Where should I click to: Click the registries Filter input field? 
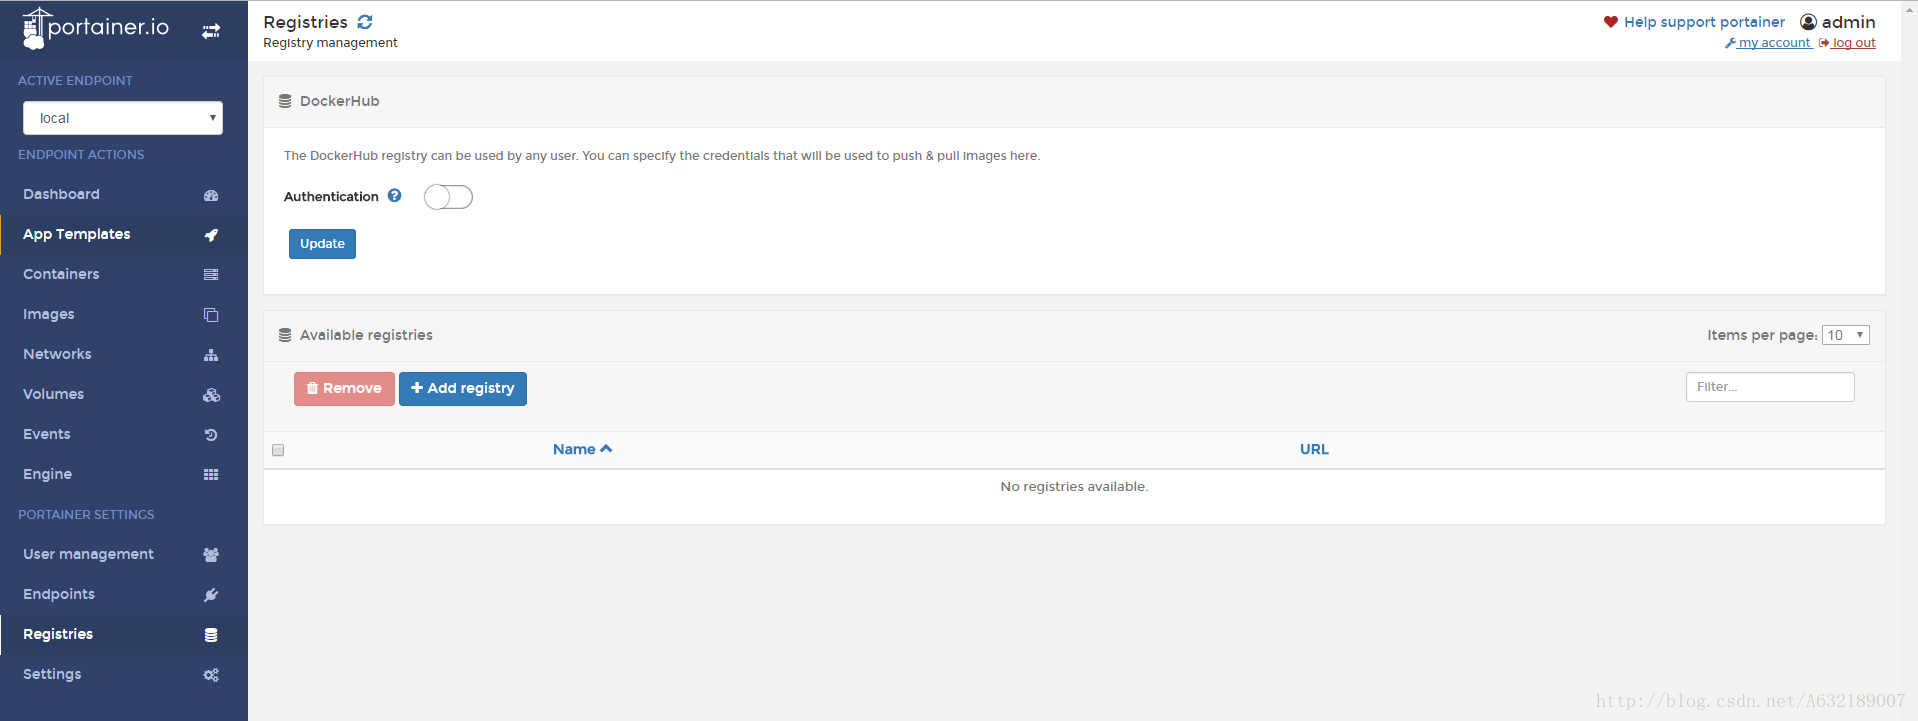[x=1769, y=387]
